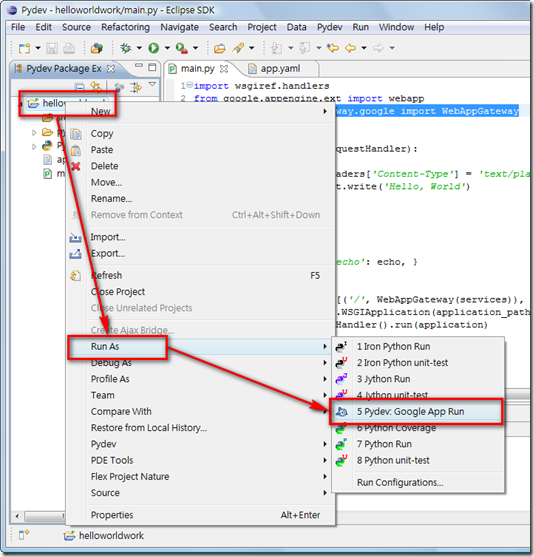Expand the New submenu arrow

(x=325, y=112)
